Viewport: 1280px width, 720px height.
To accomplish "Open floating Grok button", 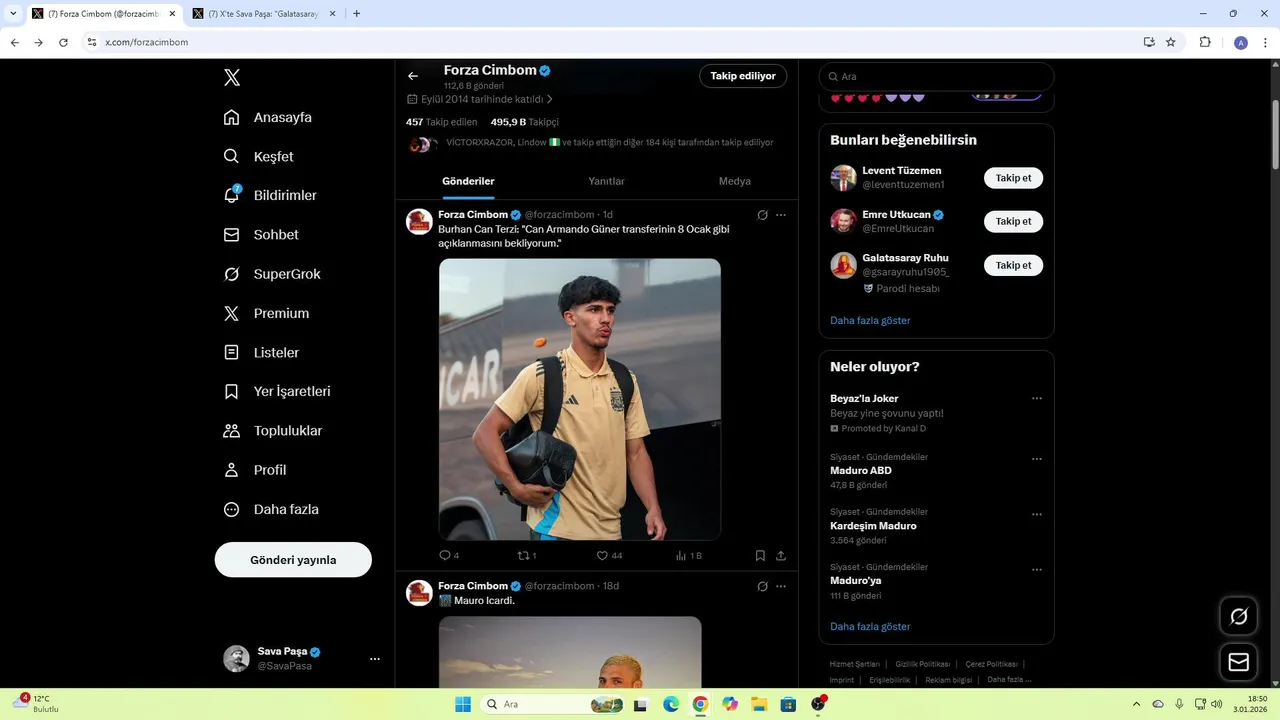I will pos(1239,616).
